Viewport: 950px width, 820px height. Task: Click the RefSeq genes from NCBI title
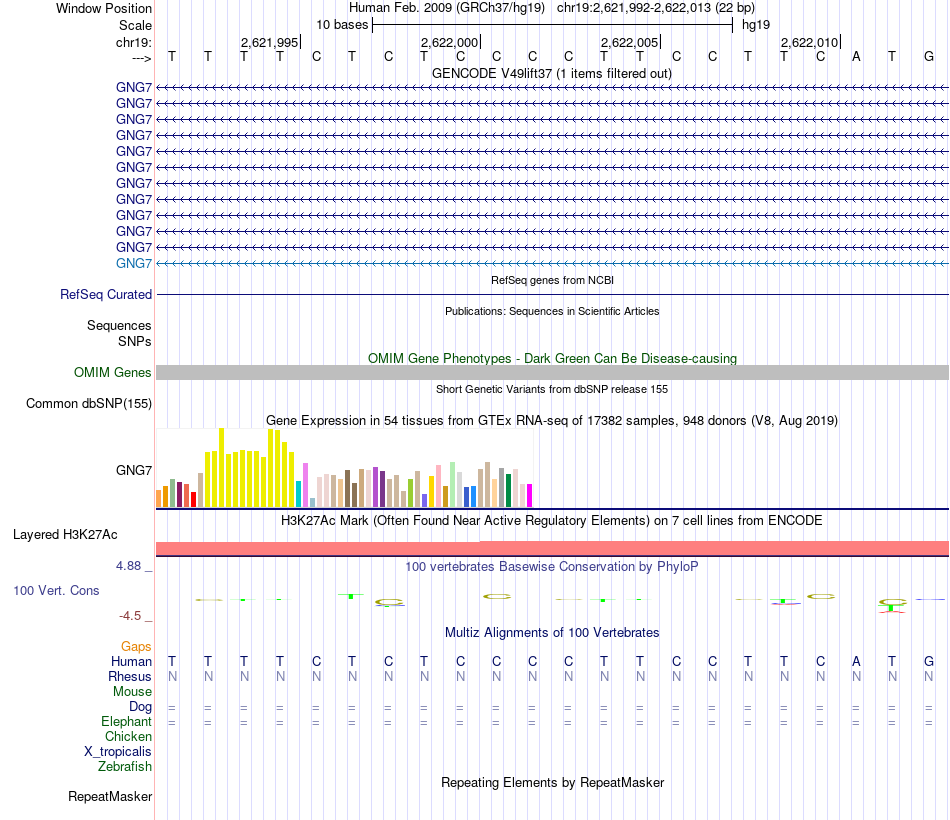552,280
